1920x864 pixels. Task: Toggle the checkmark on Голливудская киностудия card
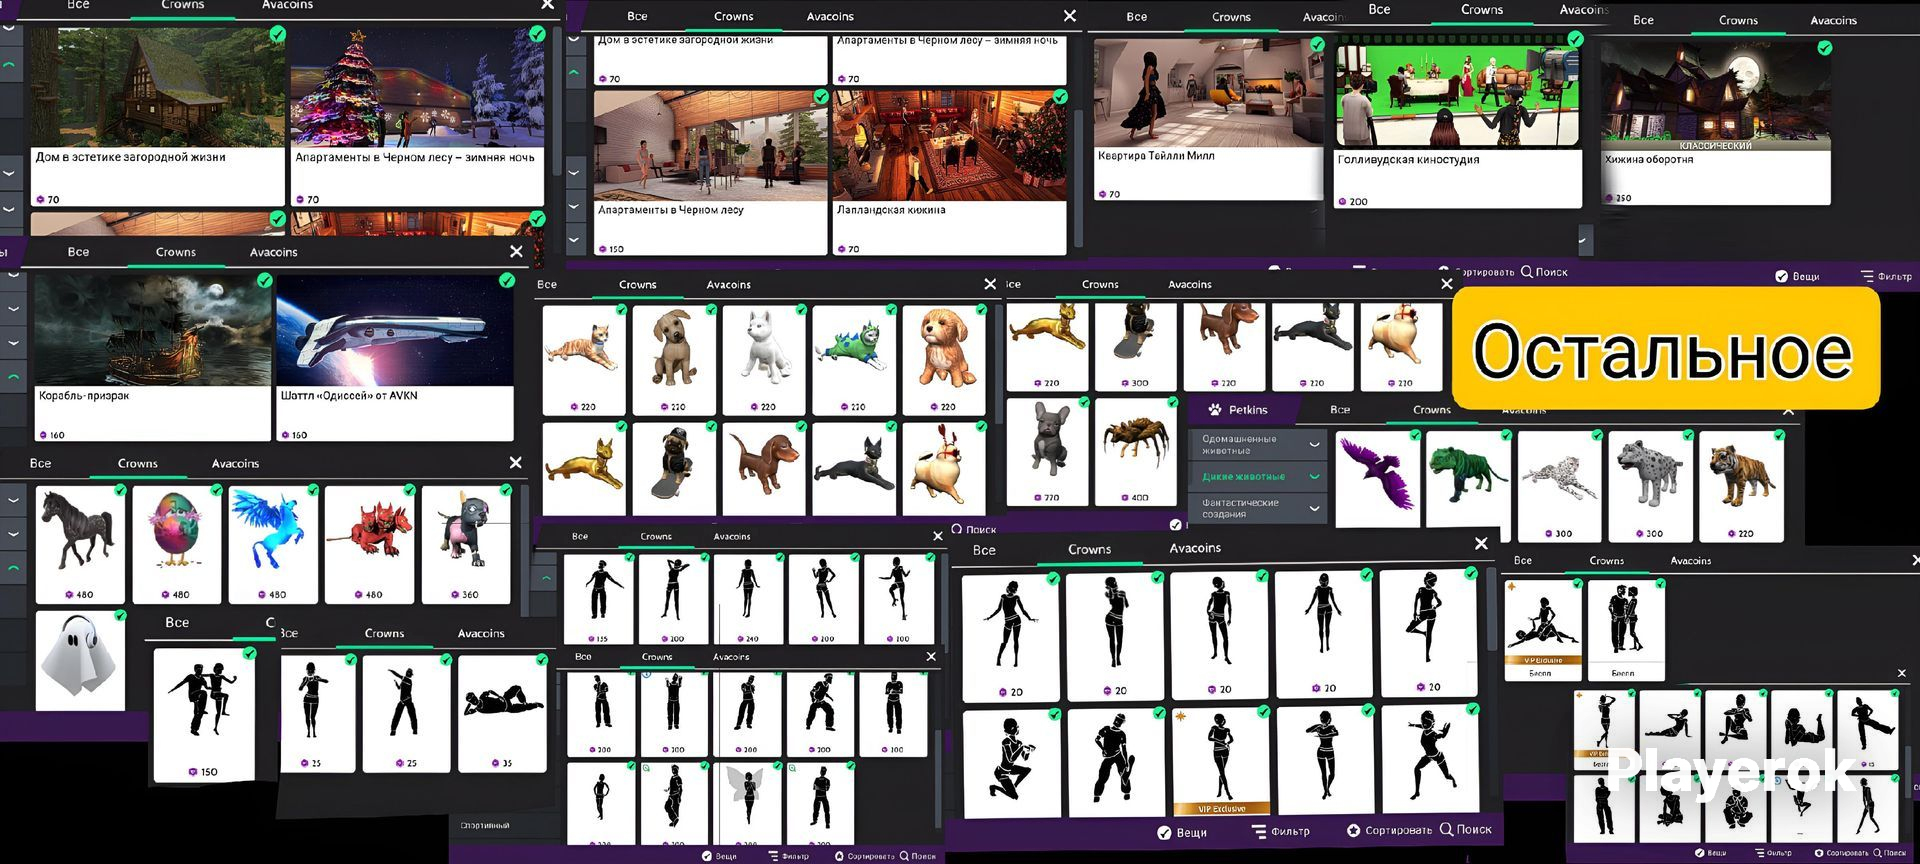(x=1575, y=39)
